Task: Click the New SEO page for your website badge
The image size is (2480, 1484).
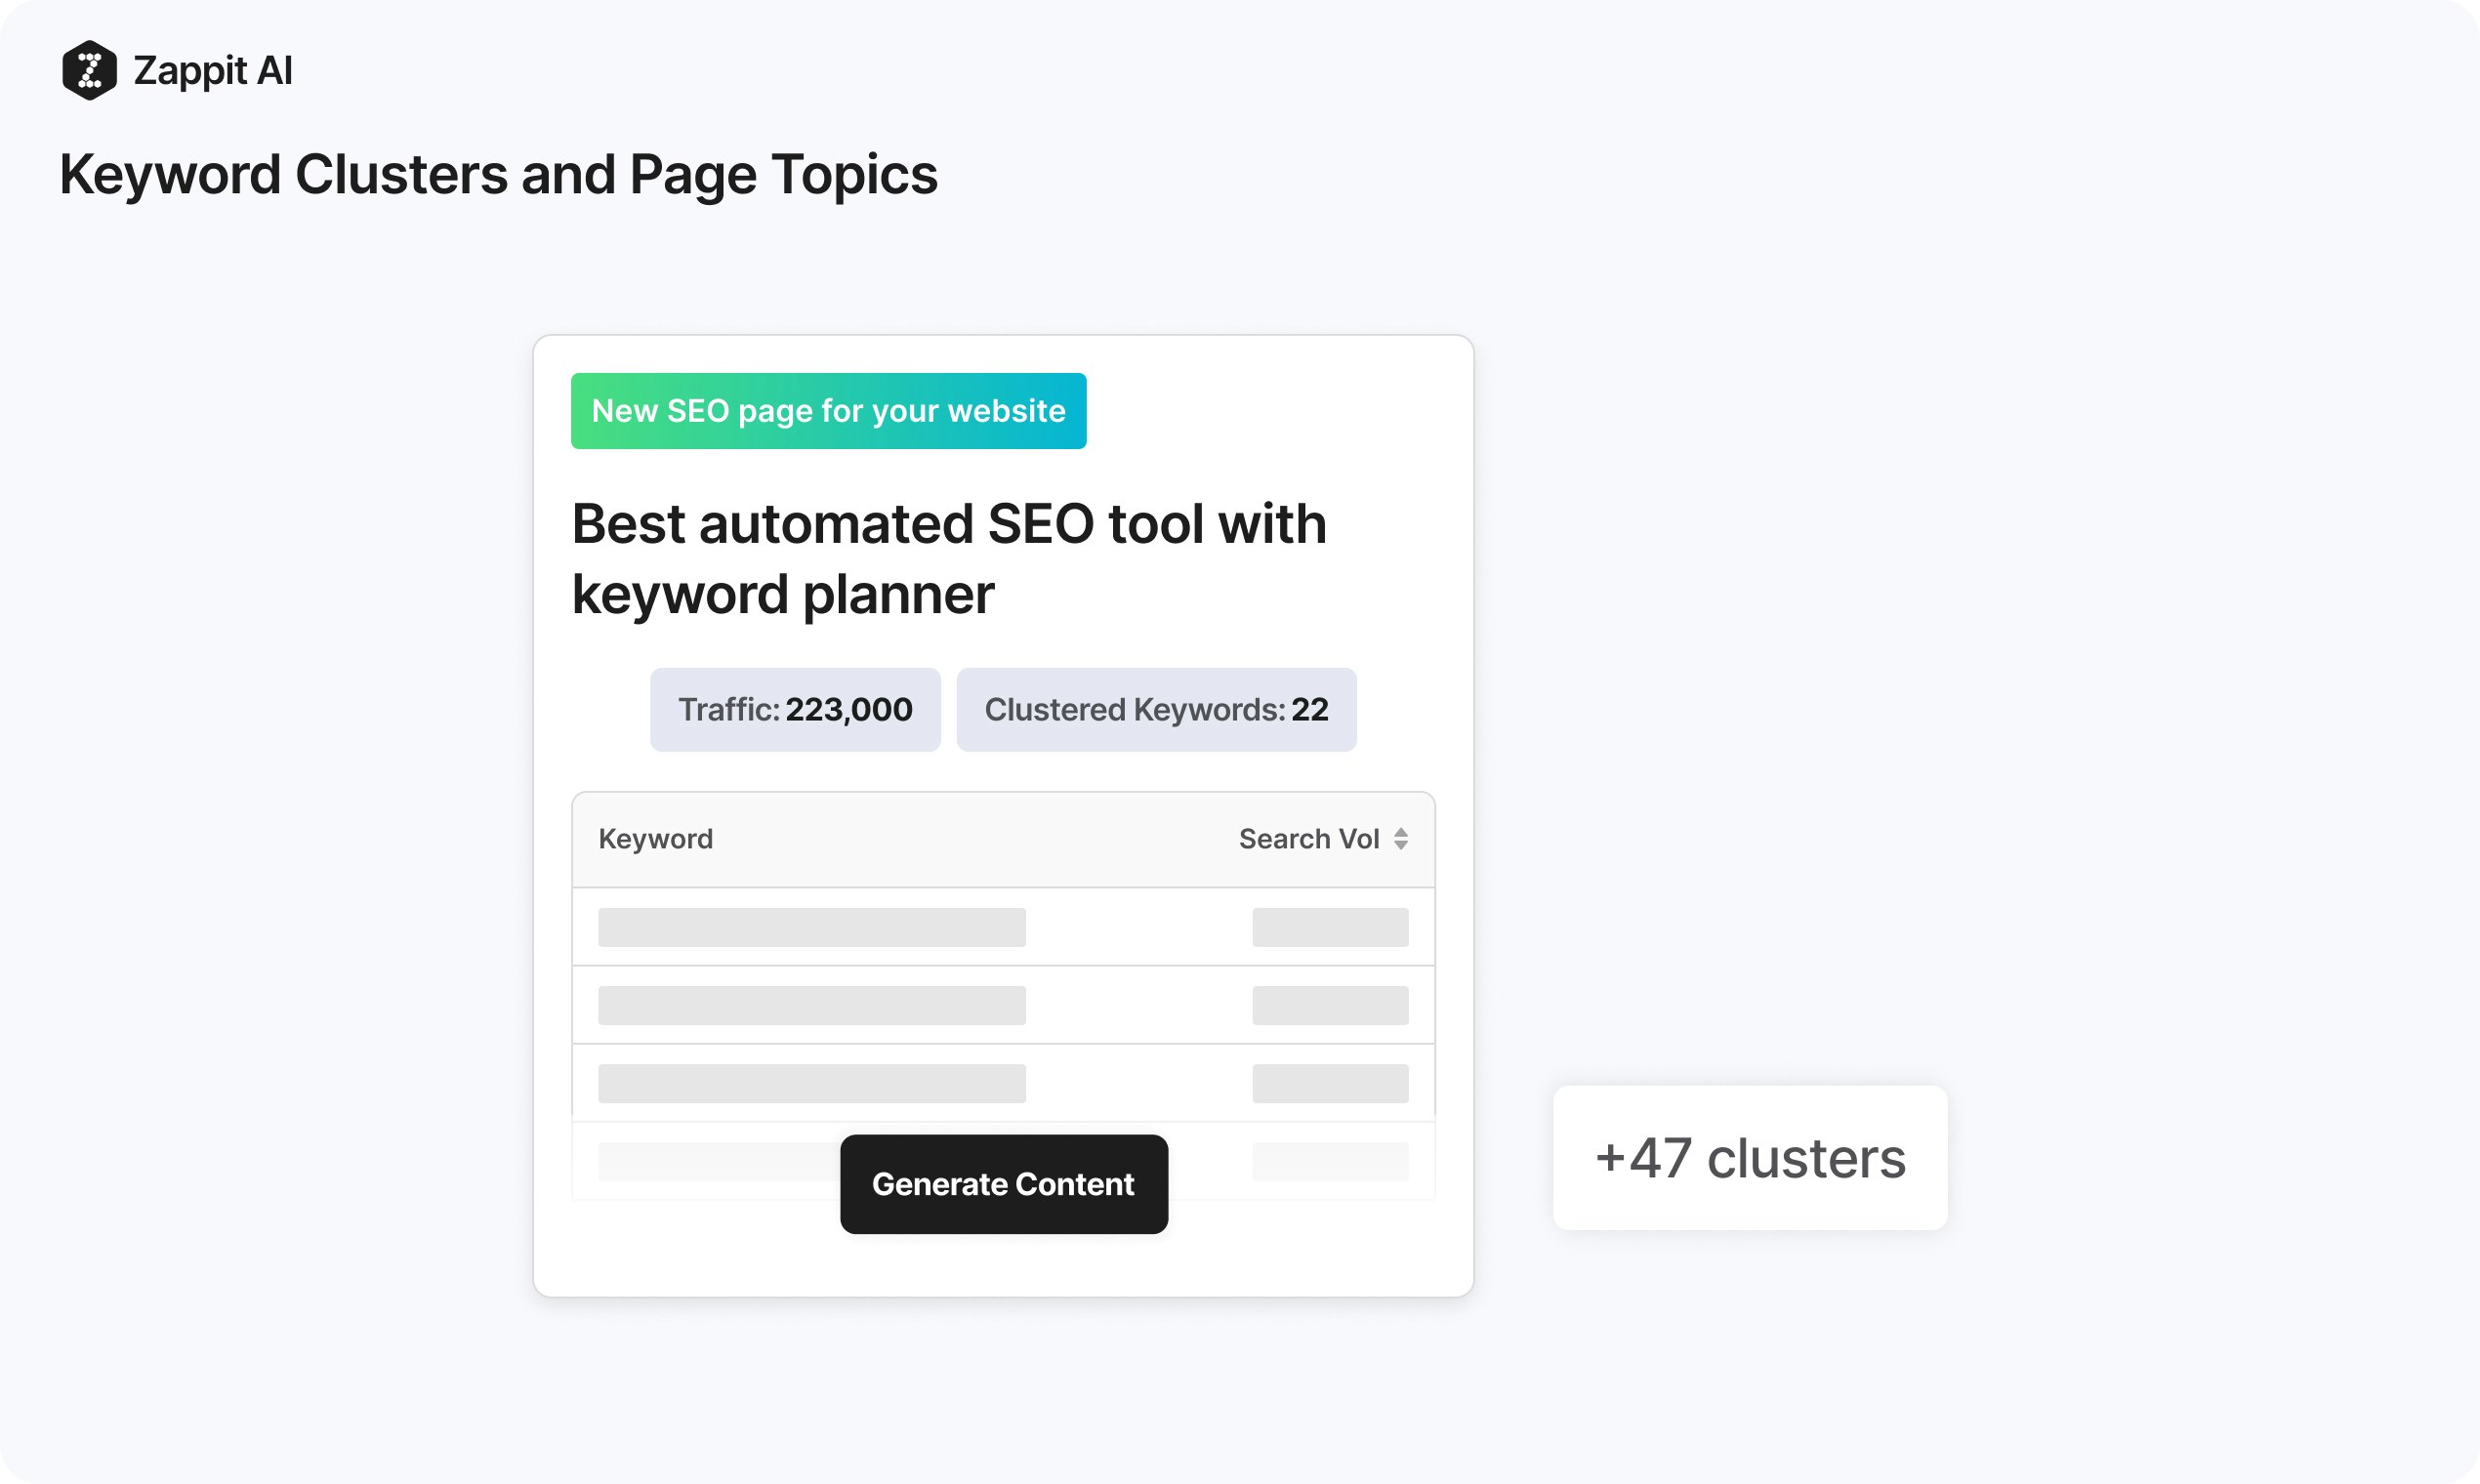Action: pyautogui.click(x=828, y=411)
